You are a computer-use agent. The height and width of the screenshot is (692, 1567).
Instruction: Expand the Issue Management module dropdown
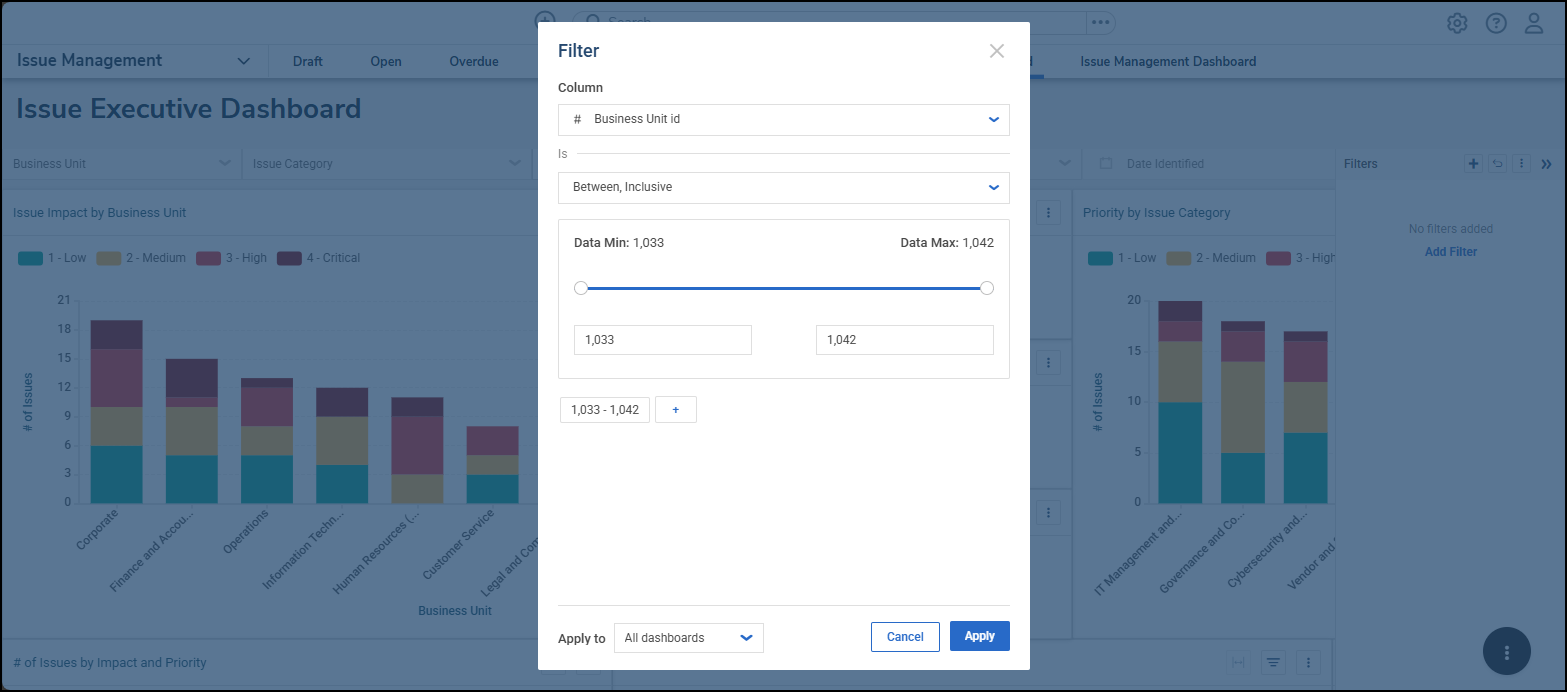click(244, 62)
